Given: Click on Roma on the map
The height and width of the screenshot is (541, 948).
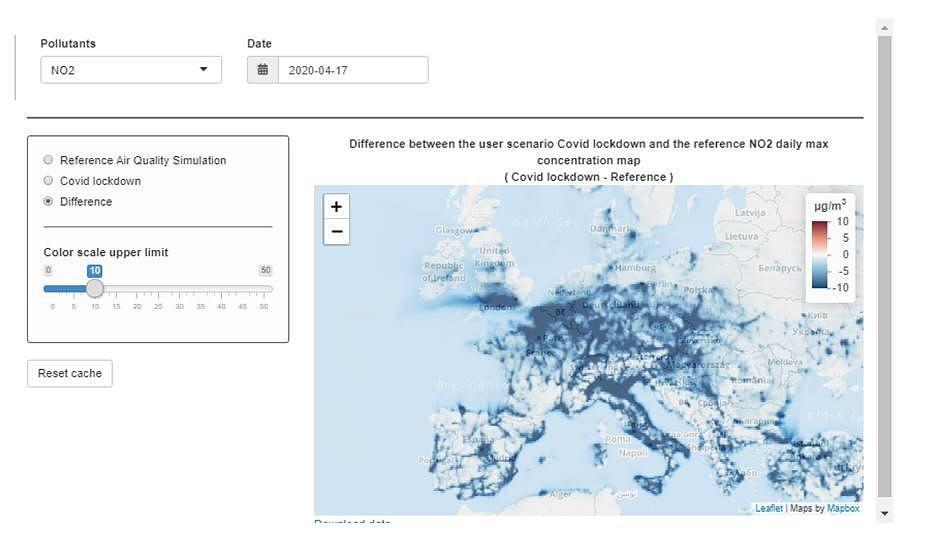Looking at the screenshot, I should (x=618, y=439).
